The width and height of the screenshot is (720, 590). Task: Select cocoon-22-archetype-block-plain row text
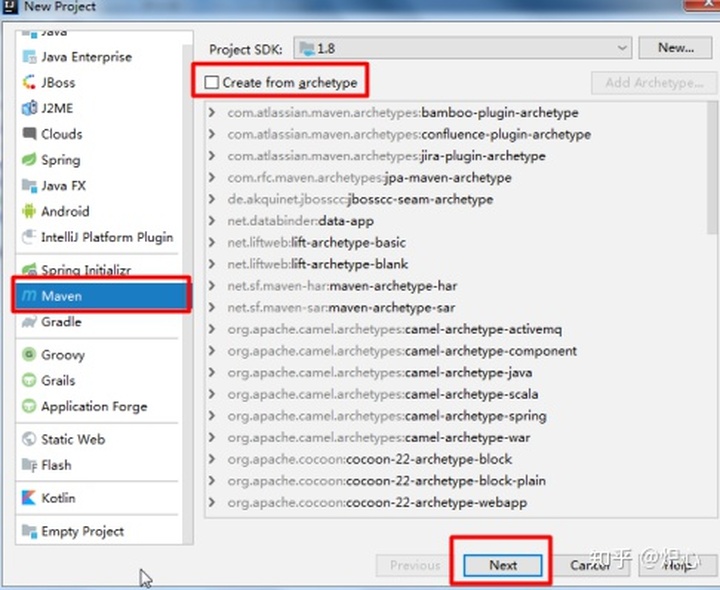387,481
